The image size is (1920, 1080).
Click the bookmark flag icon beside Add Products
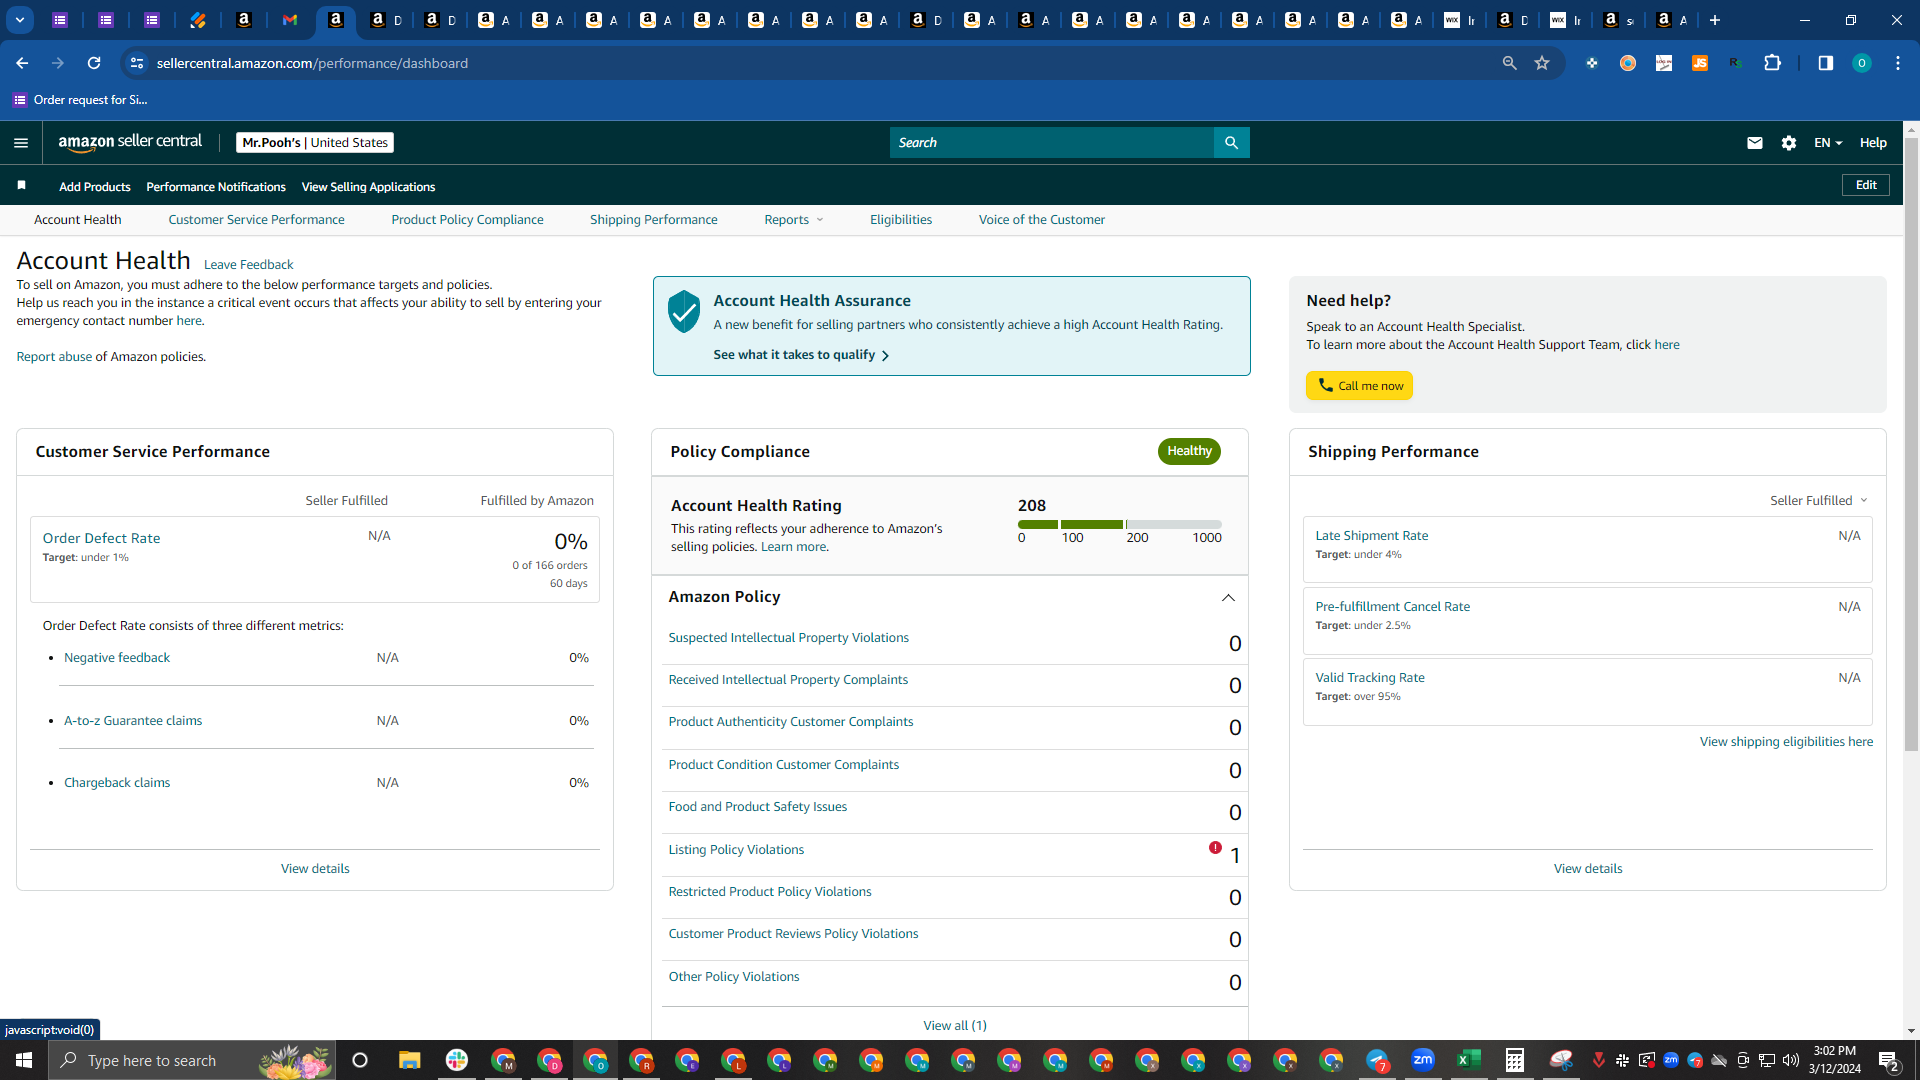[22, 186]
